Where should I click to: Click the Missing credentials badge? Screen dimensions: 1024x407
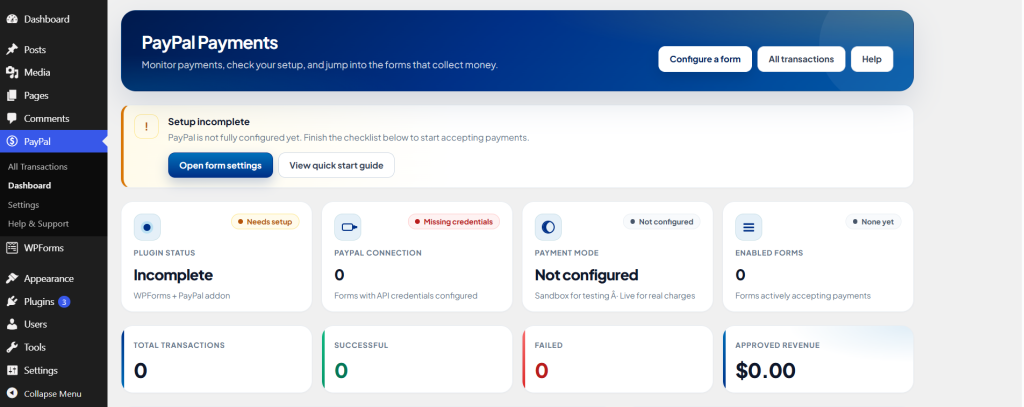coord(454,221)
